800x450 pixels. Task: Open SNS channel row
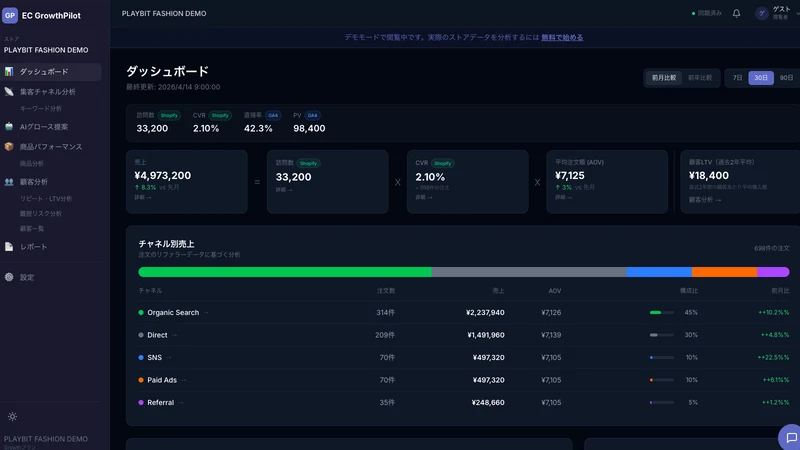pos(463,358)
